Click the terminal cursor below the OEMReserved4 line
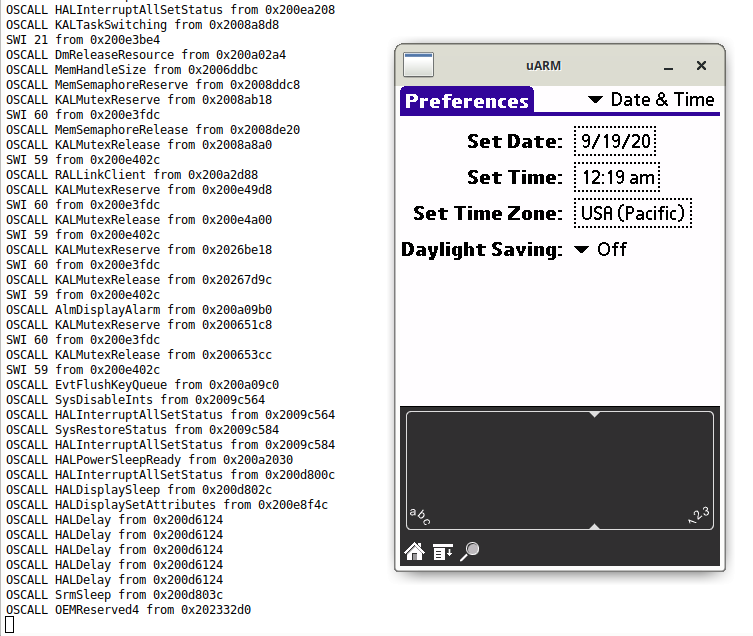This screenshot has width=753, height=636. 10,625
